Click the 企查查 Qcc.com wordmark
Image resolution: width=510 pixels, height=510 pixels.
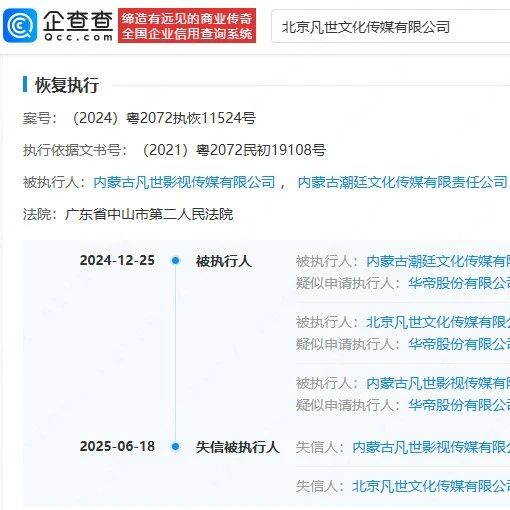(78, 26)
